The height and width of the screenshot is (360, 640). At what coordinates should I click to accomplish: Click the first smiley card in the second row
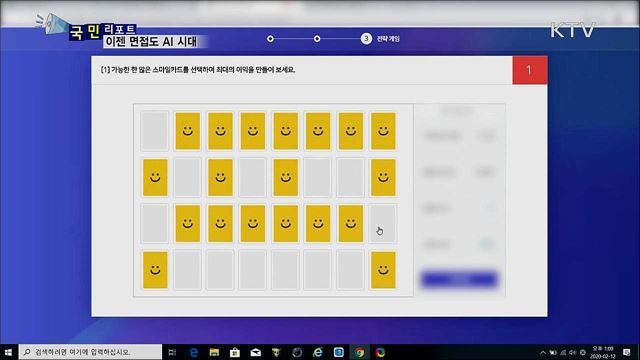155,177
